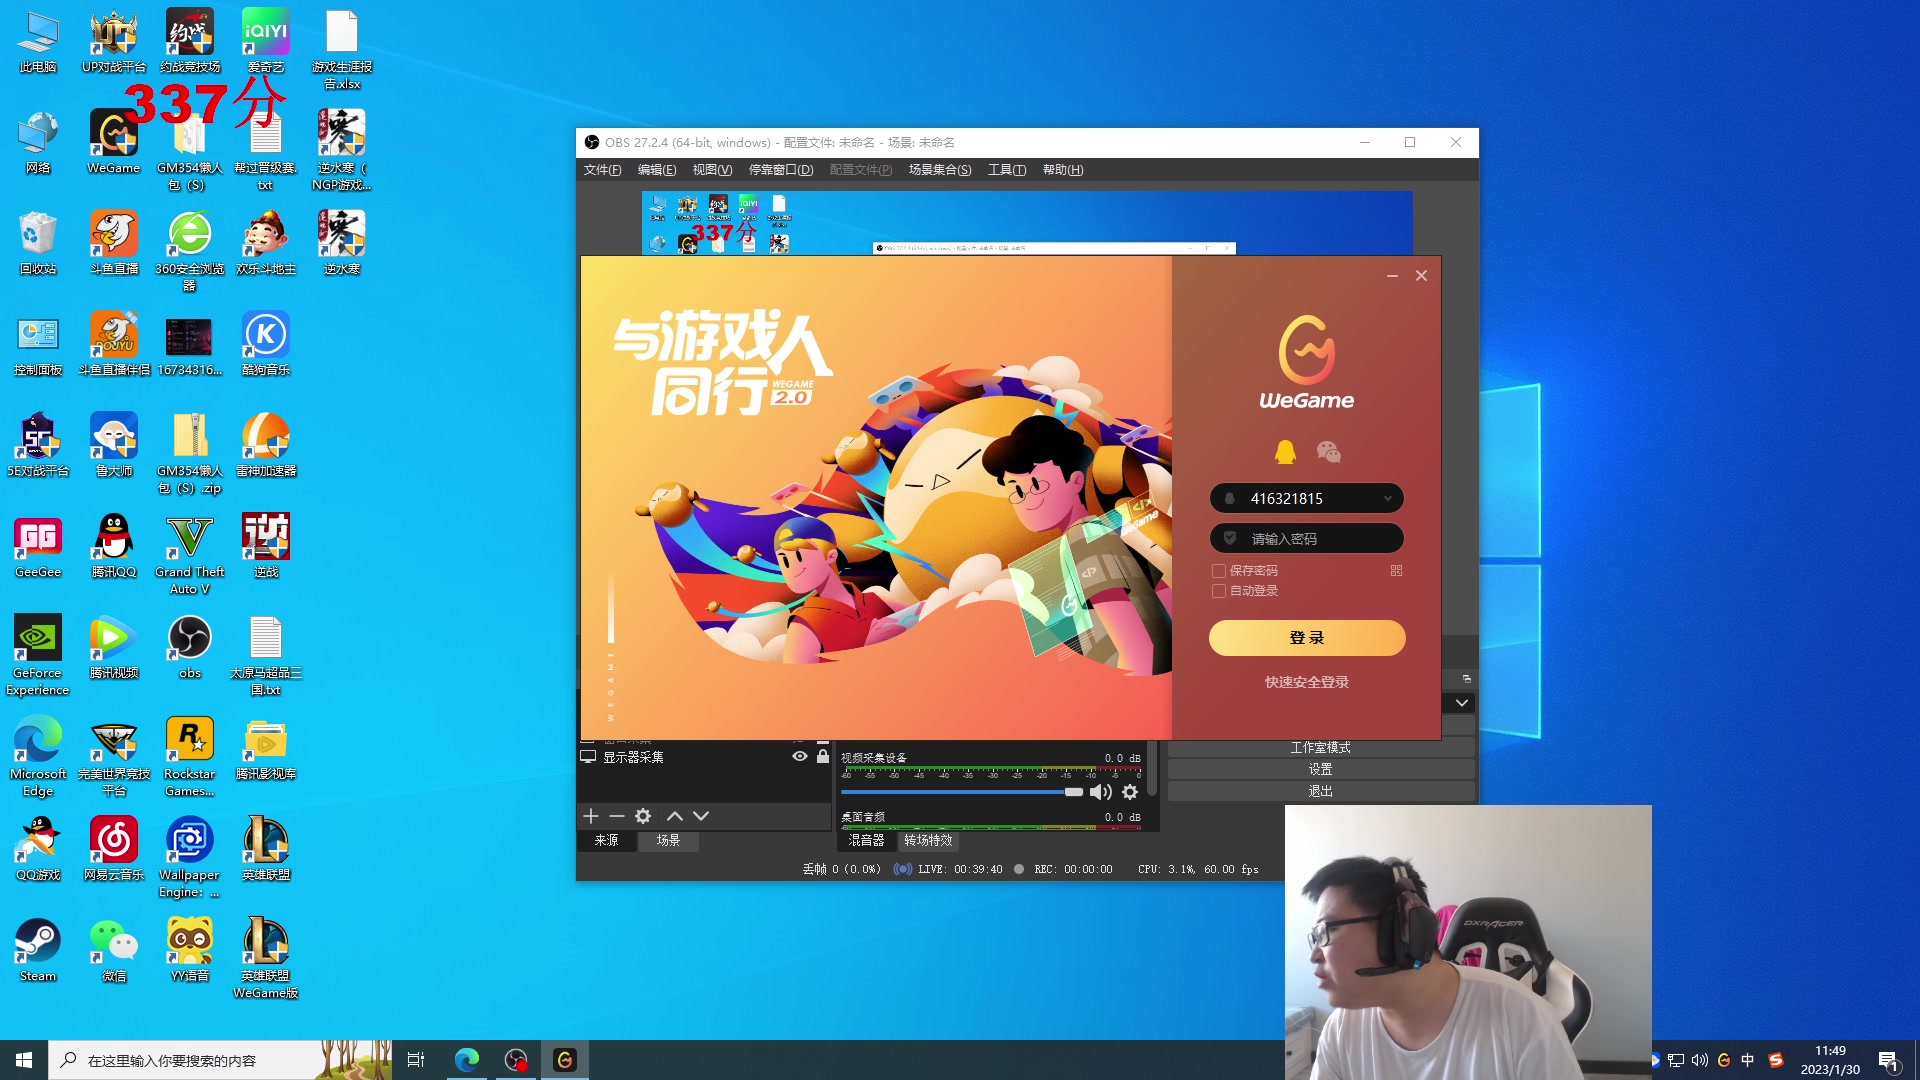1920x1080 pixels.
Task: Expand WeGame account number dropdown
Action: (1388, 499)
